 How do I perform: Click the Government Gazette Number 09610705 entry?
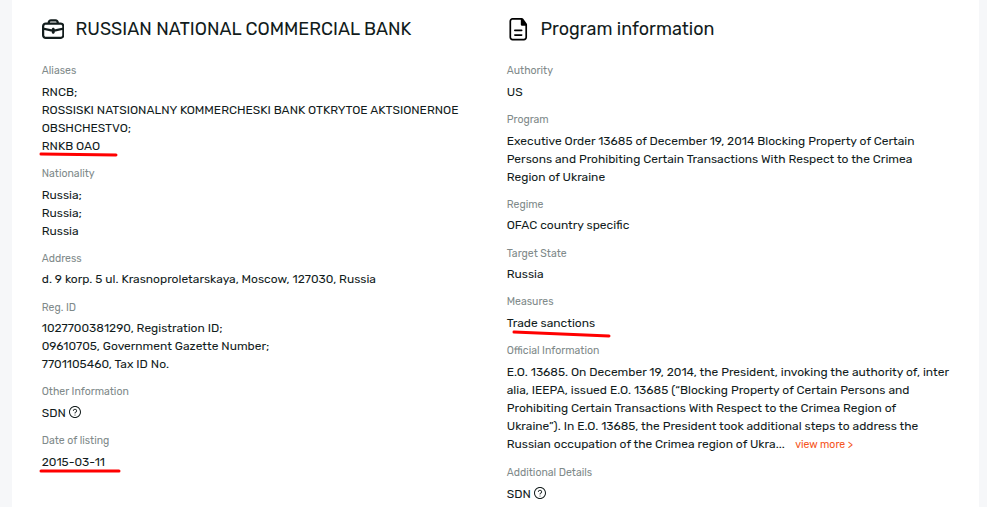pyautogui.click(x=155, y=346)
